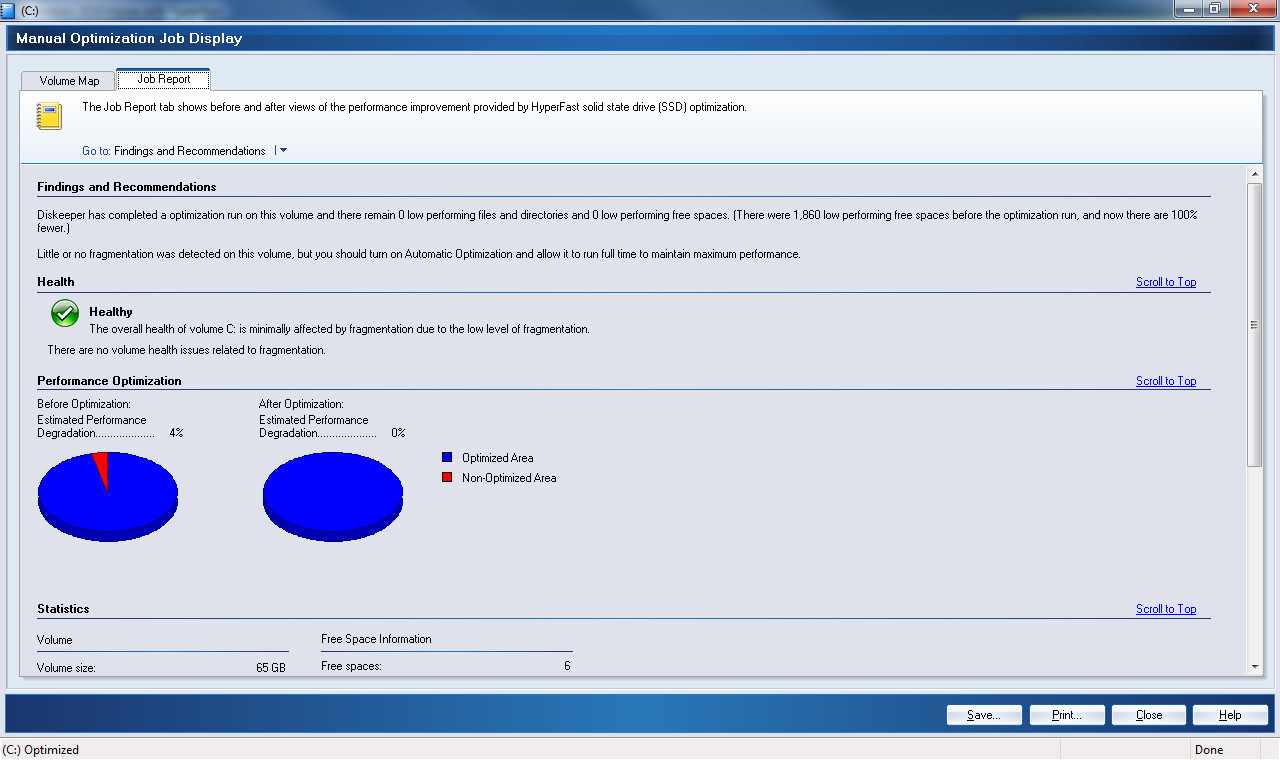1280x760 pixels.
Task: Click the 'Done' status bar entry
Action: click(1209, 750)
